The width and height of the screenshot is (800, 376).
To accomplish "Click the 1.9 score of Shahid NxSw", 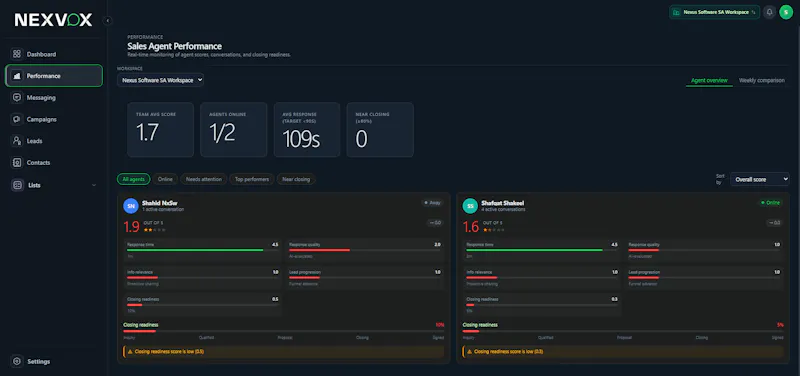I will 131,227.
